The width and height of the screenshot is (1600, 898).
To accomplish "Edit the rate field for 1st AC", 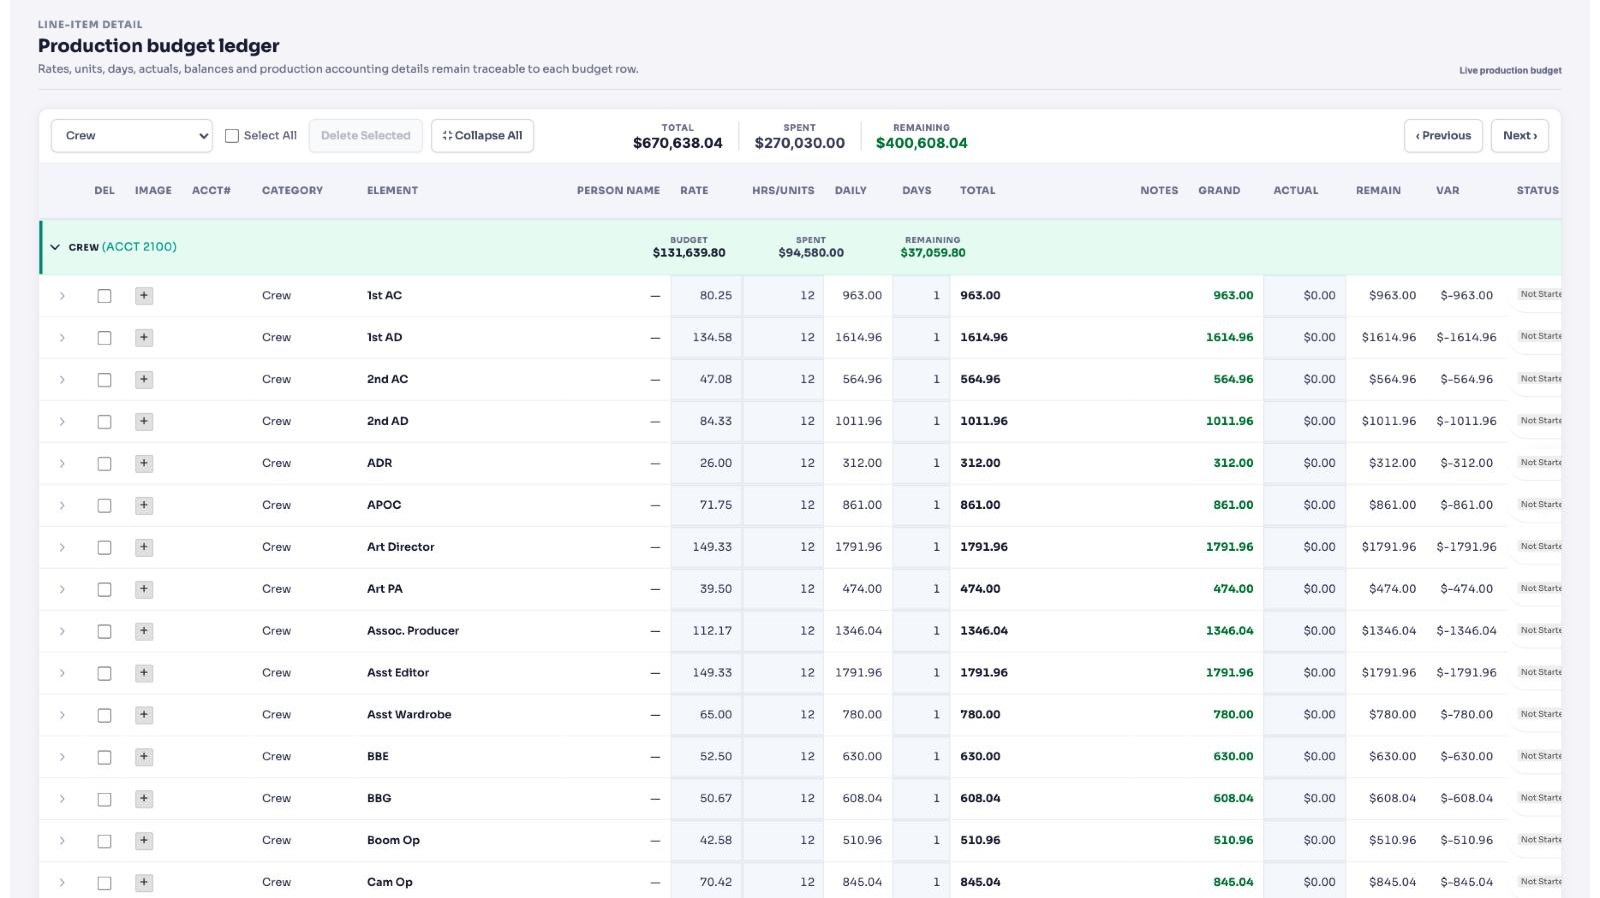I will pyautogui.click(x=706, y=296).
